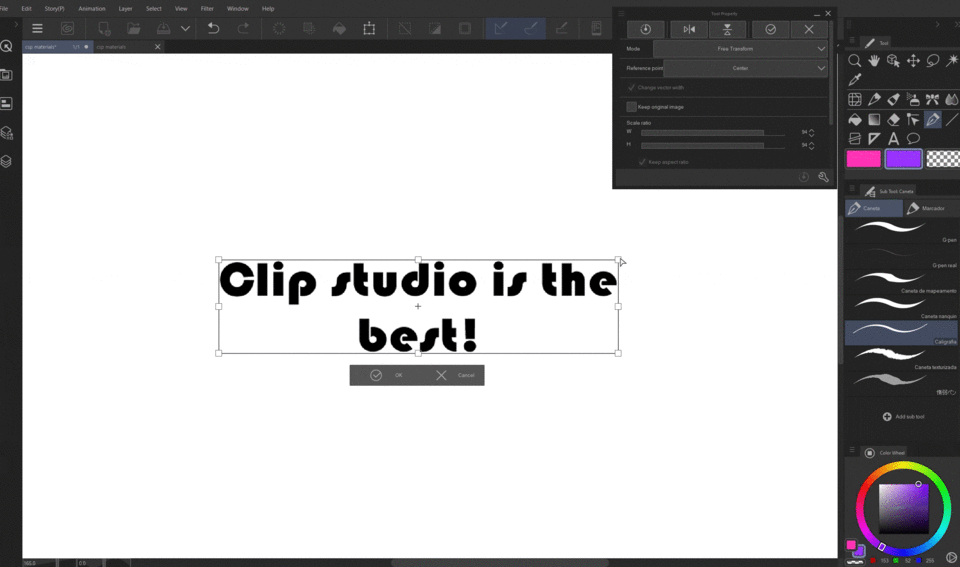Confirm transform with checkmark in Tool Property
The image size is (960, 567).
click(x=770, y=29)
